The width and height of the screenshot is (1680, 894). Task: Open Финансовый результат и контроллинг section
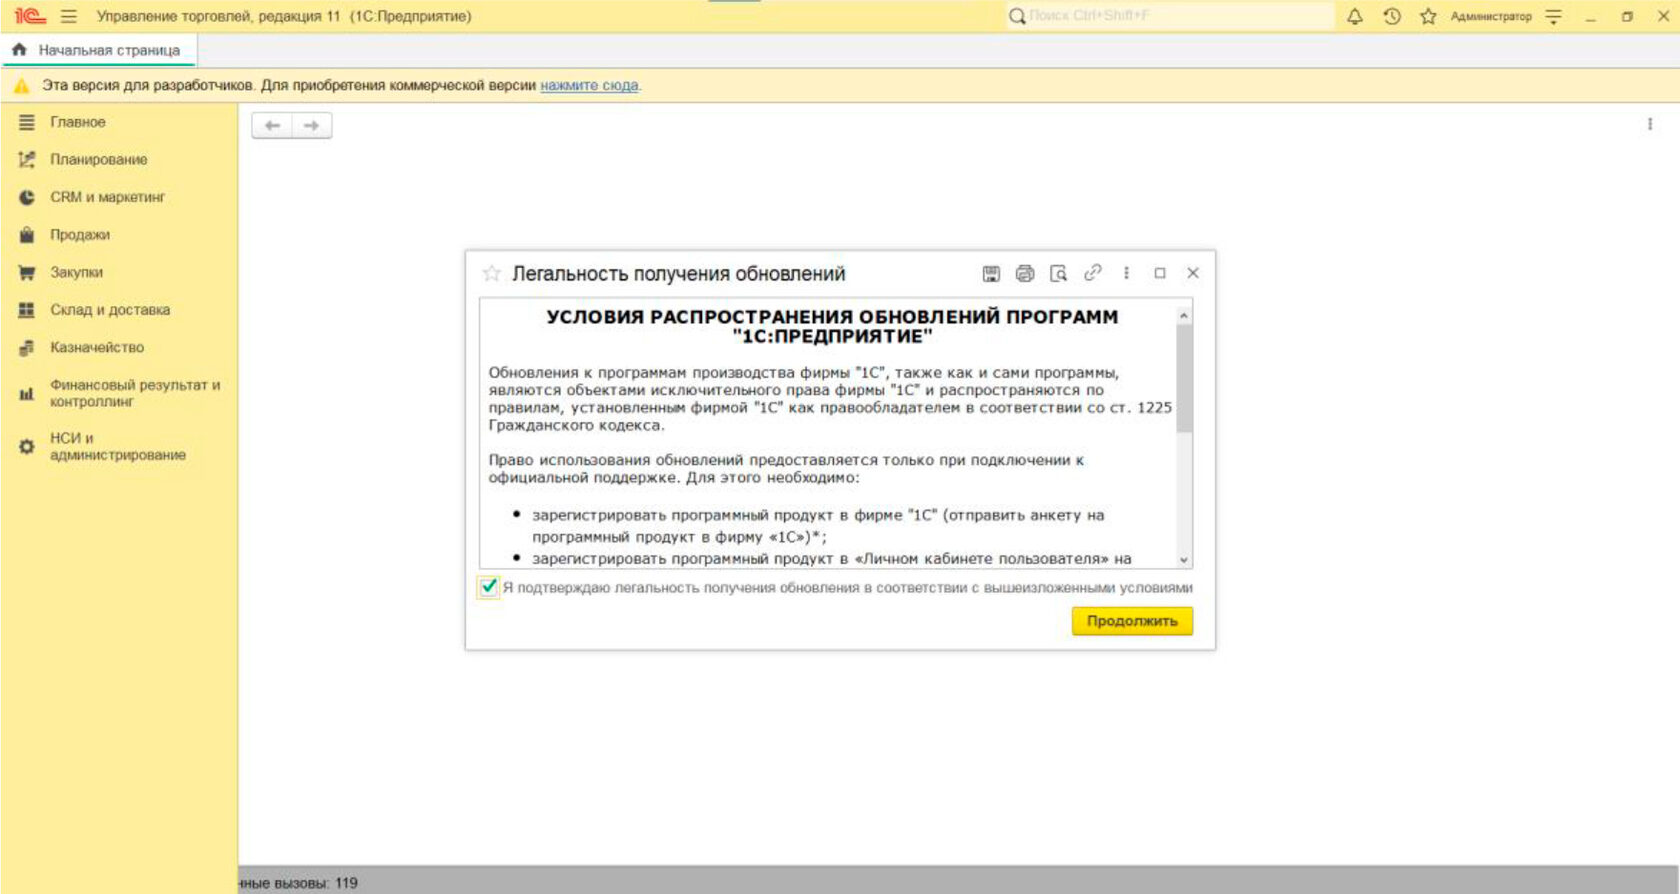click(135, 393)
